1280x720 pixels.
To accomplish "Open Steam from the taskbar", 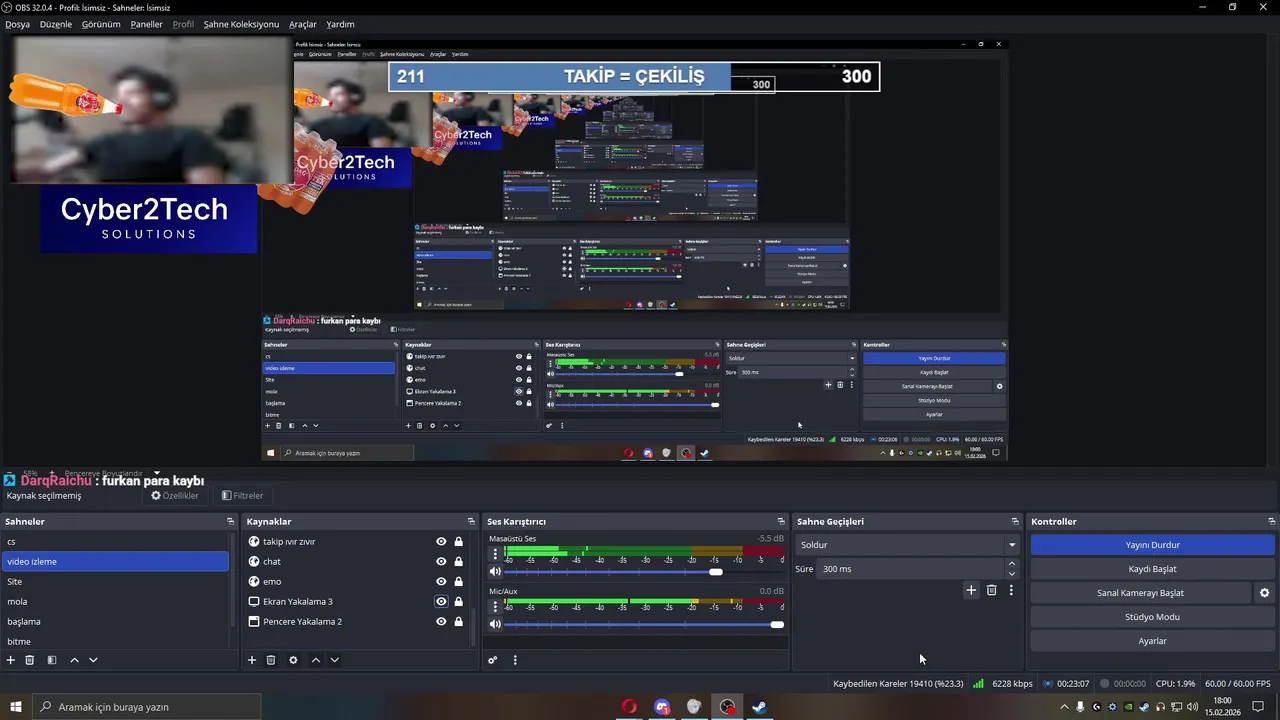I will click(759, 707).
